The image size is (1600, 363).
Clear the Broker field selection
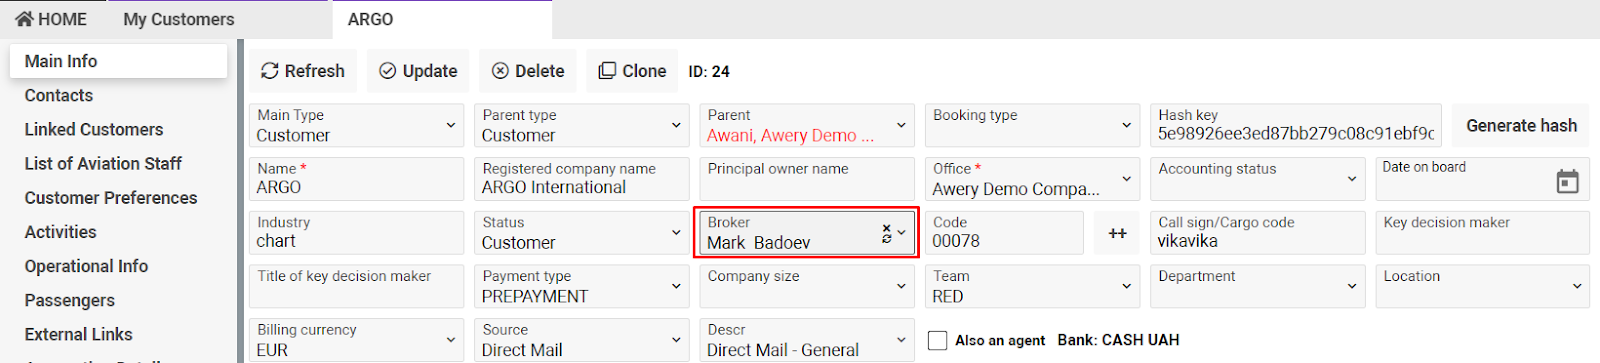(x=886, y=228)
